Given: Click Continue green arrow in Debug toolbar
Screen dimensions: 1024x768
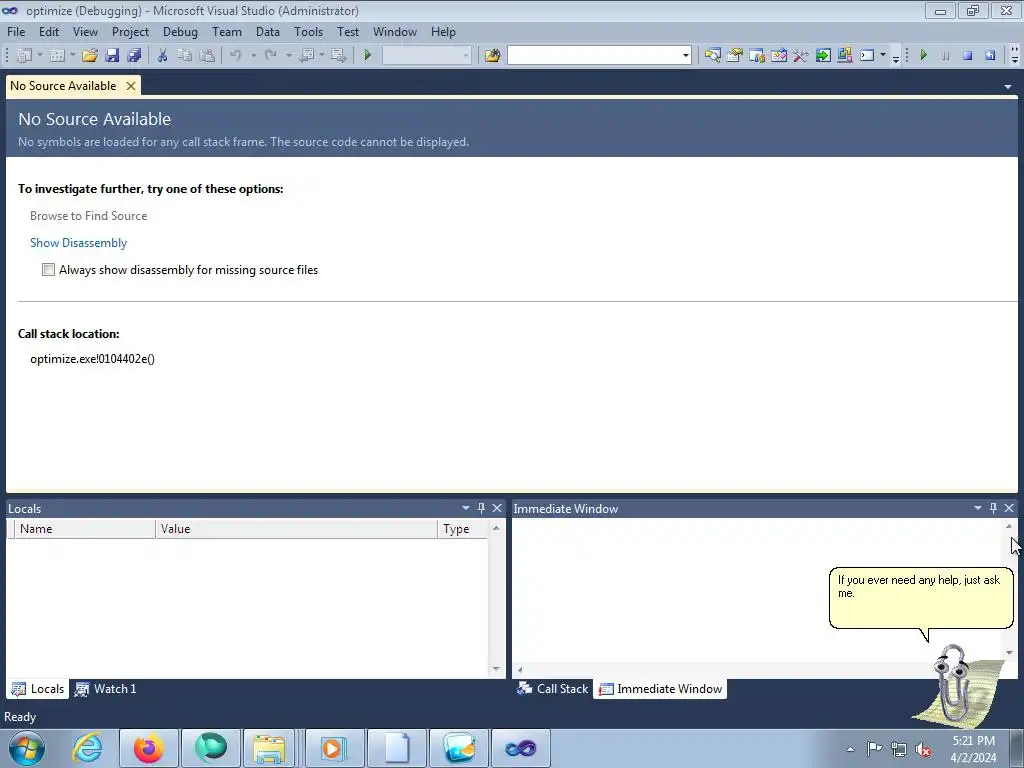Looking at the screenshot, I should coord(923,56).
